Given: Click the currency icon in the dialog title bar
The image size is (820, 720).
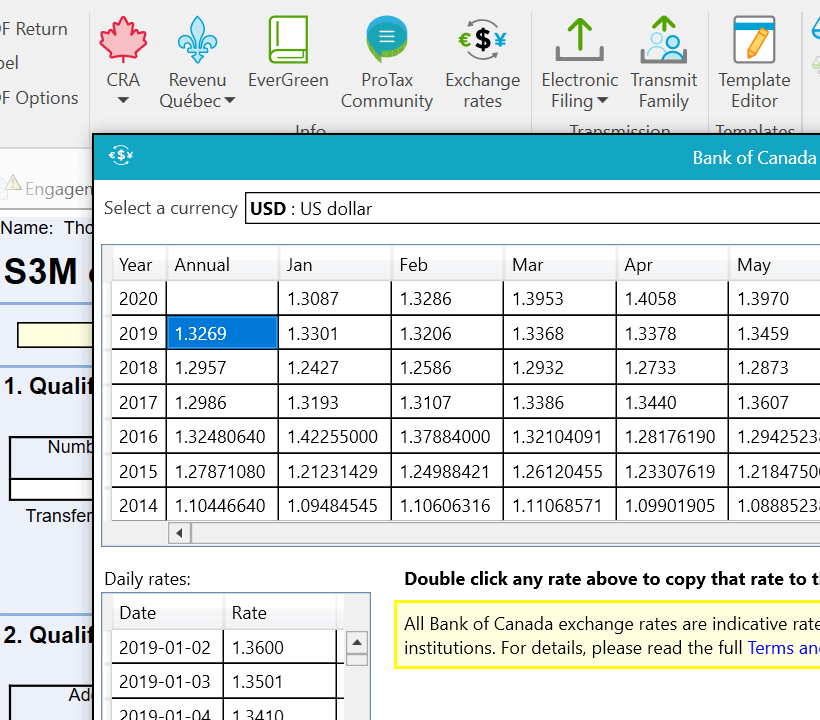Looking at the screenshot, I should point(121,155).
